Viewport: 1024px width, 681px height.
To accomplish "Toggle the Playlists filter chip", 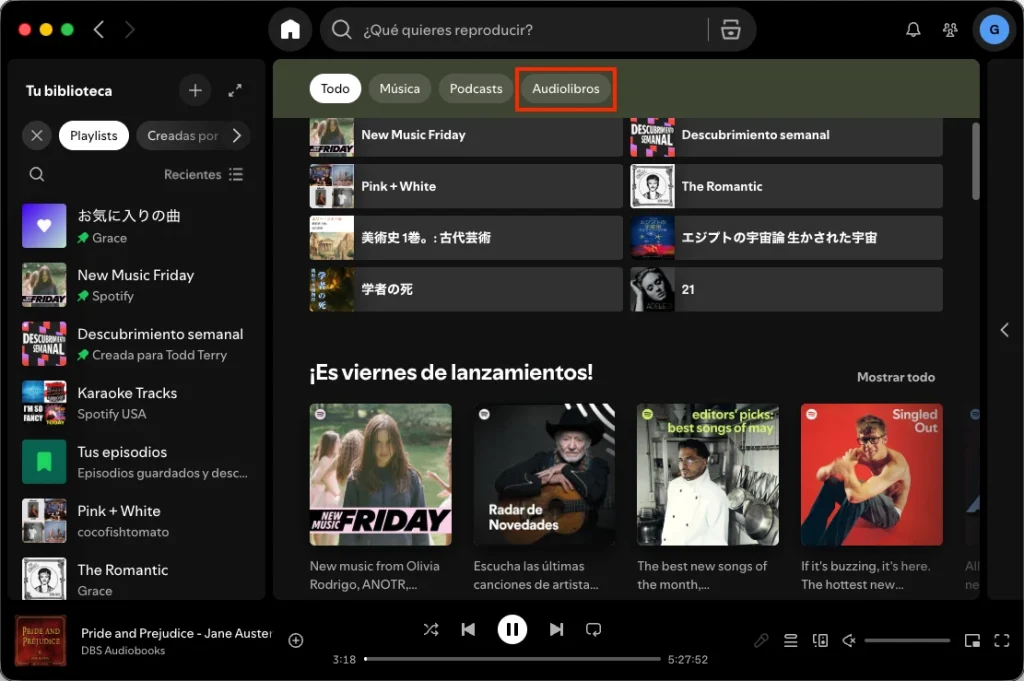I will tap(93, 135).
